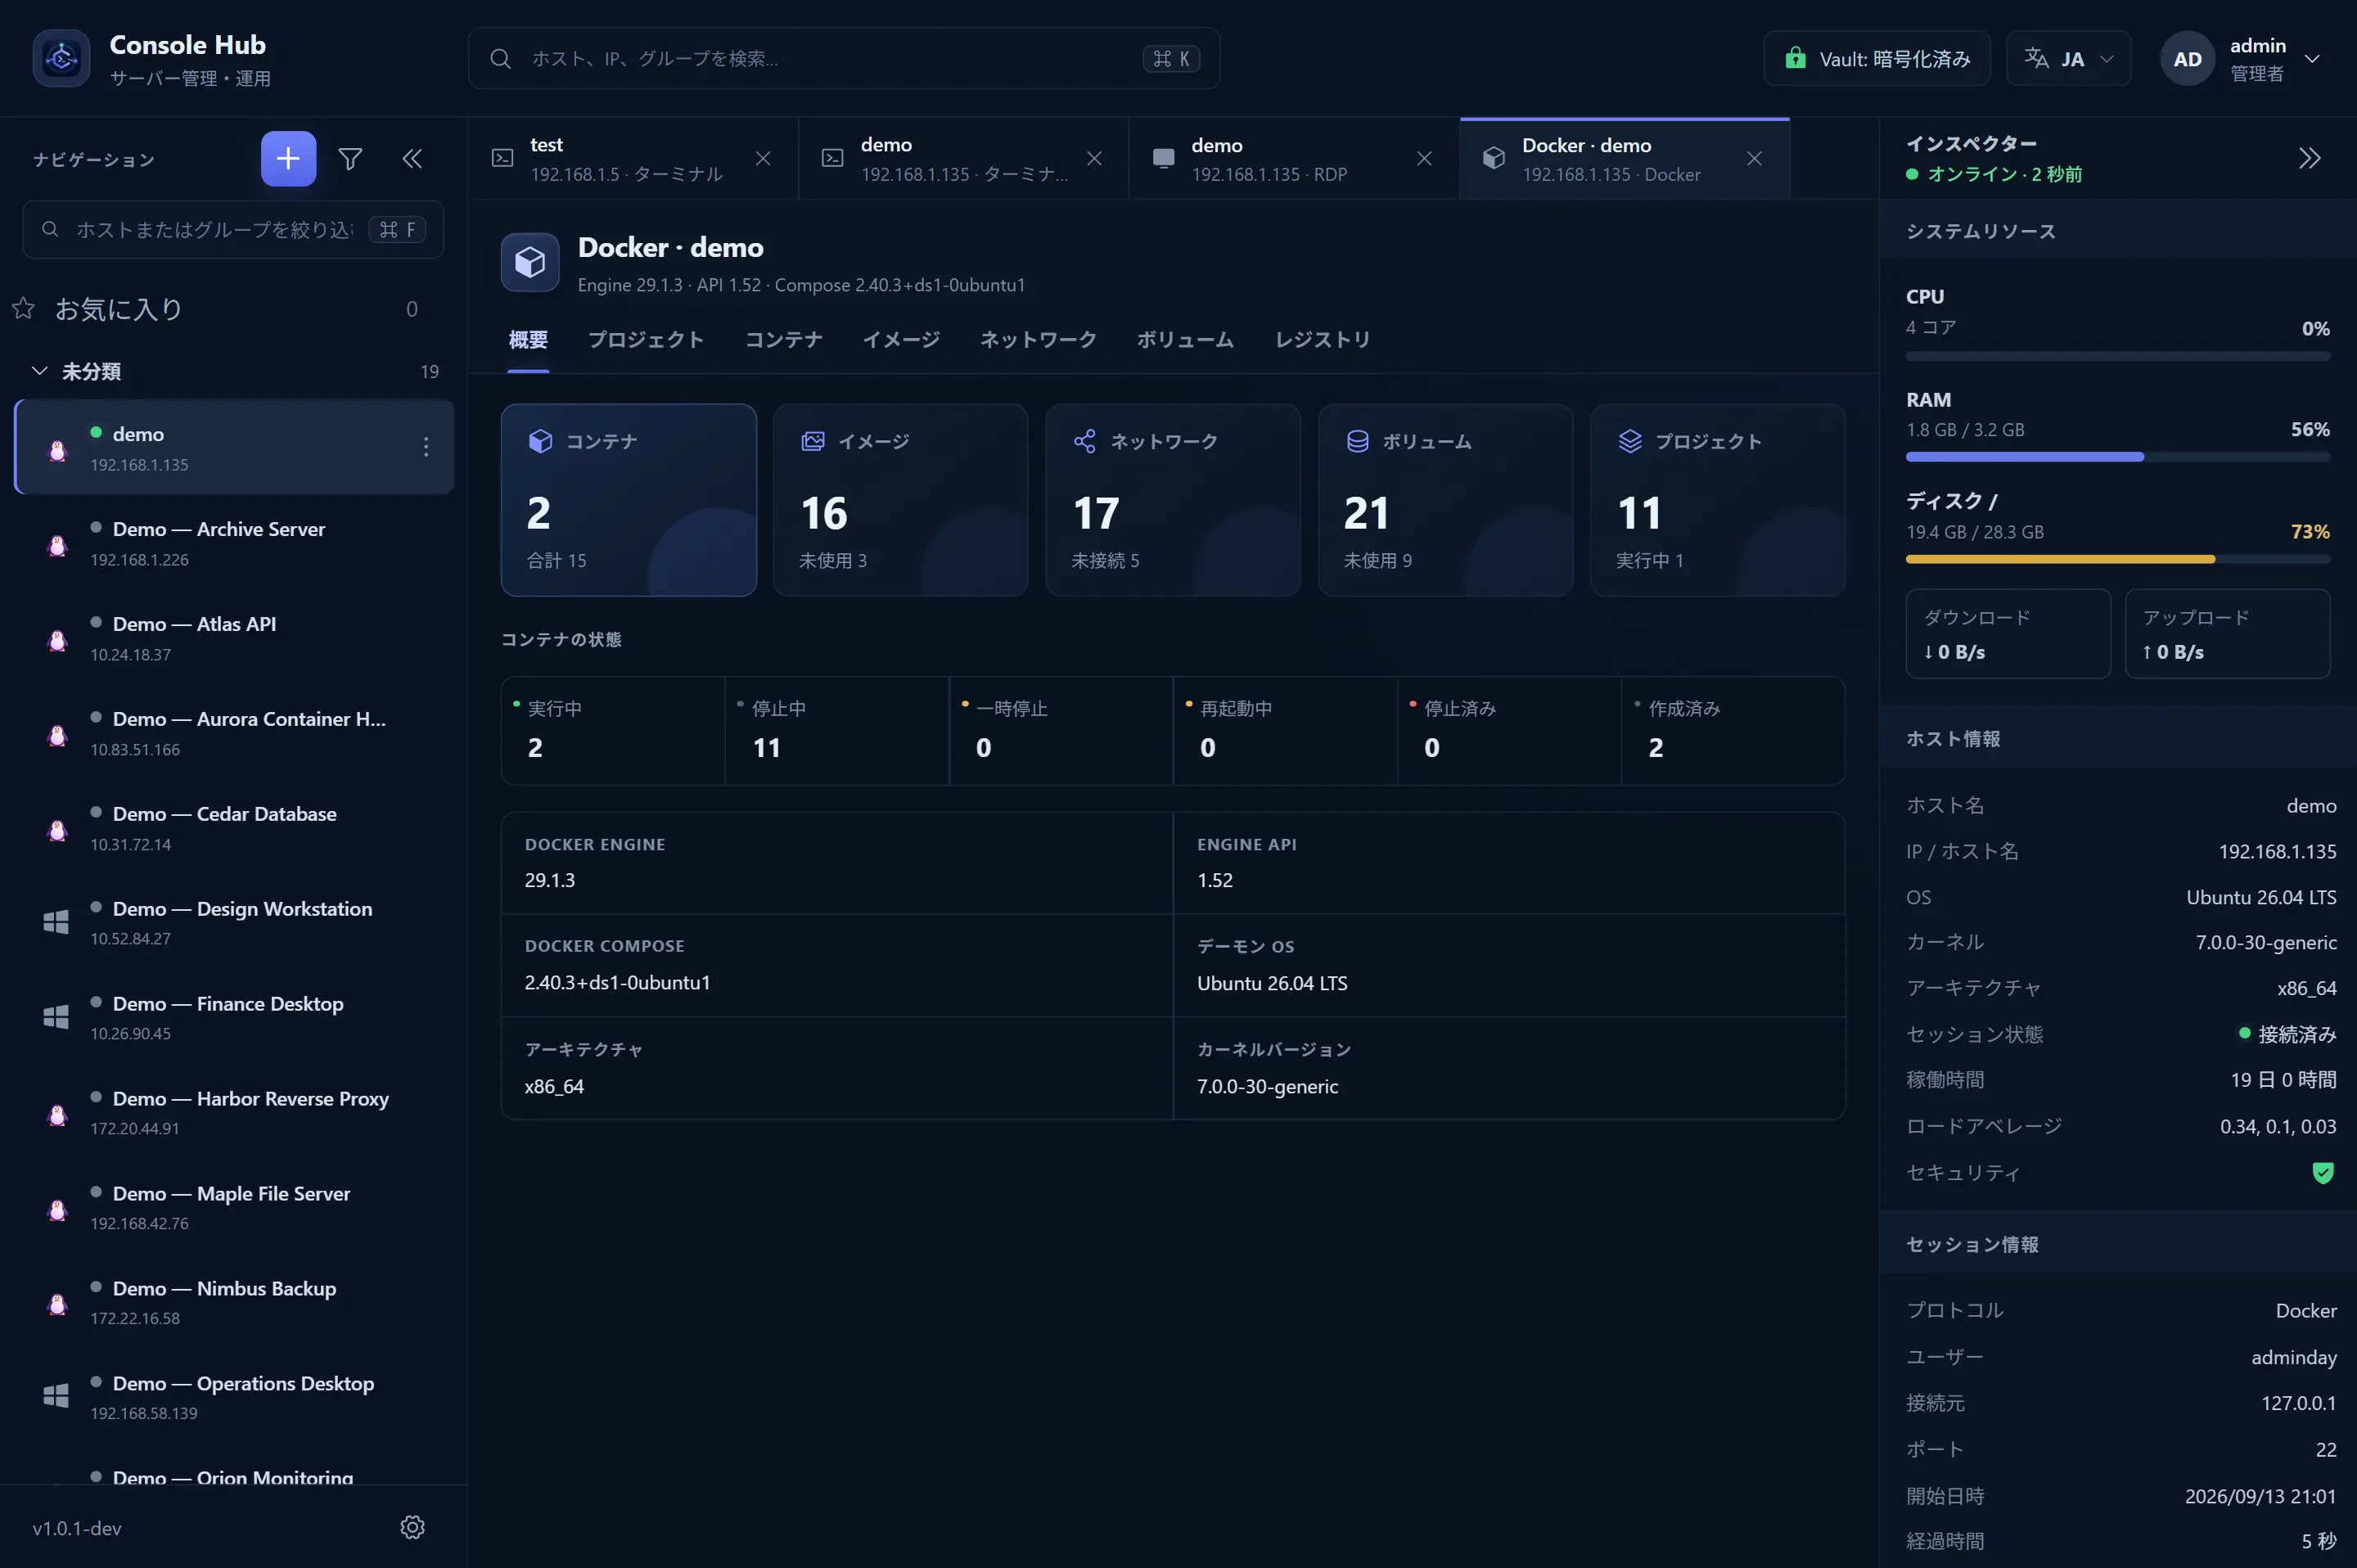This screenshot has width=2357, height=1568.
Task: Close the Docker · demo tab
Action: coord(1754,158)
